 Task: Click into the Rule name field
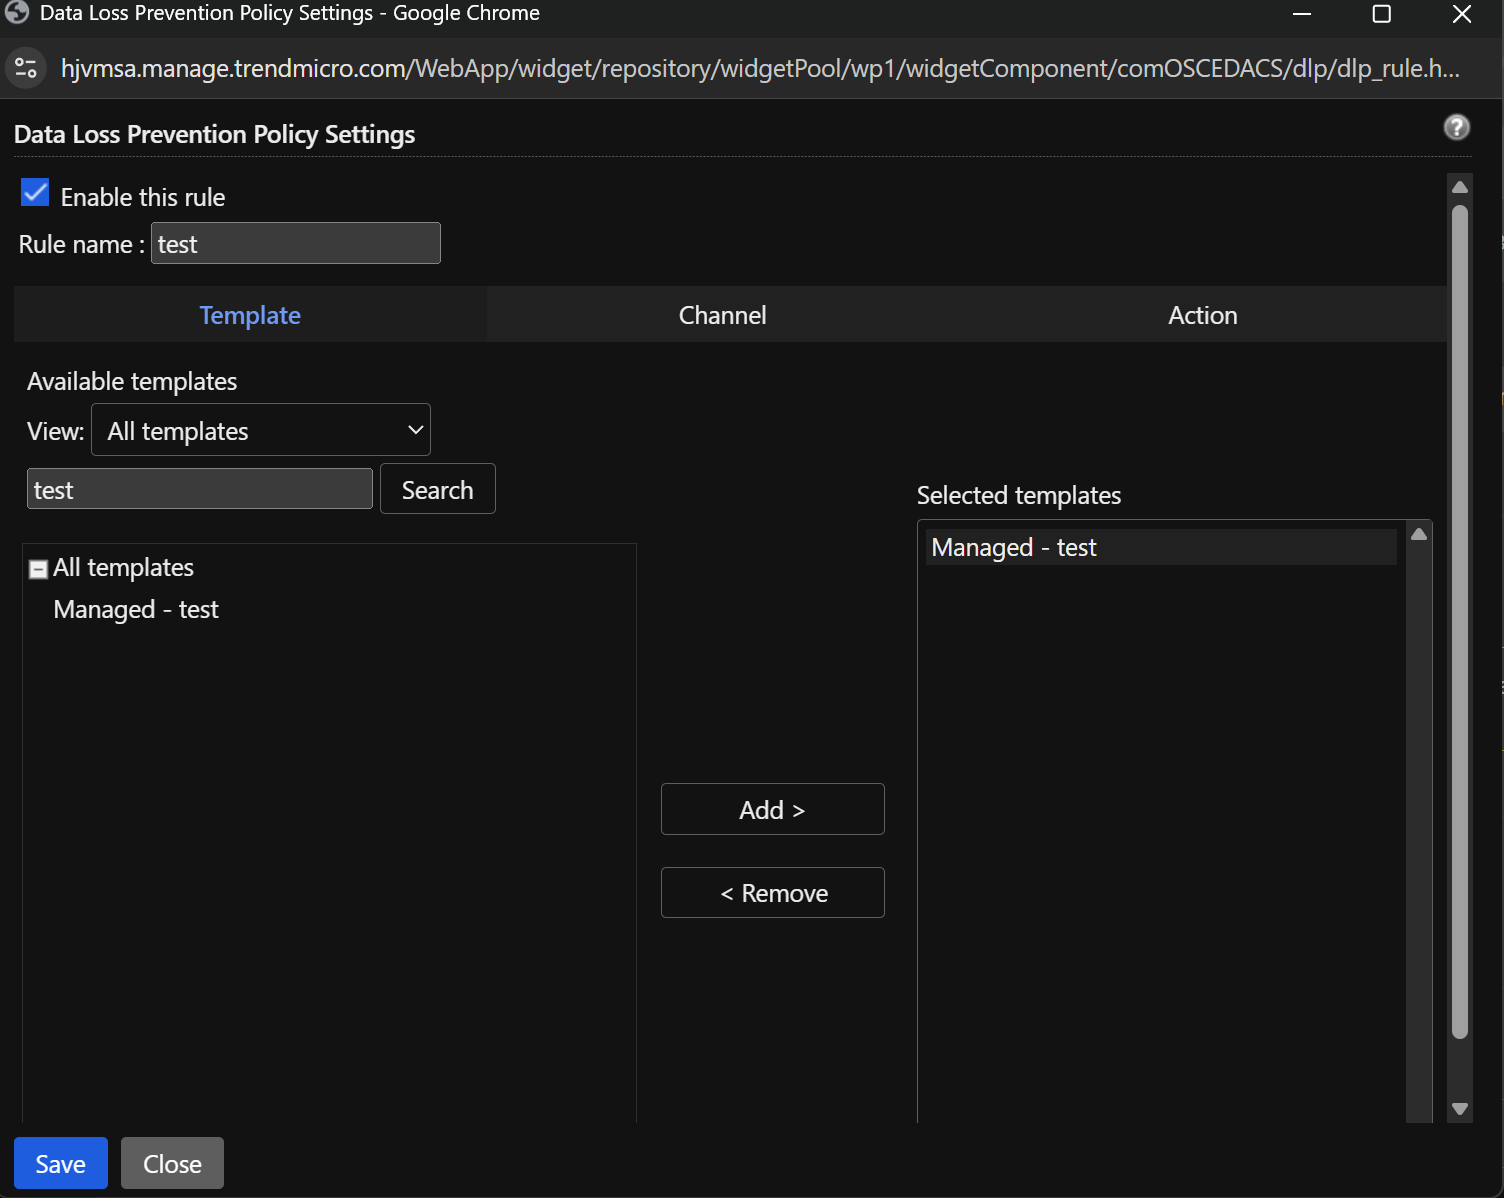point(295,243)
